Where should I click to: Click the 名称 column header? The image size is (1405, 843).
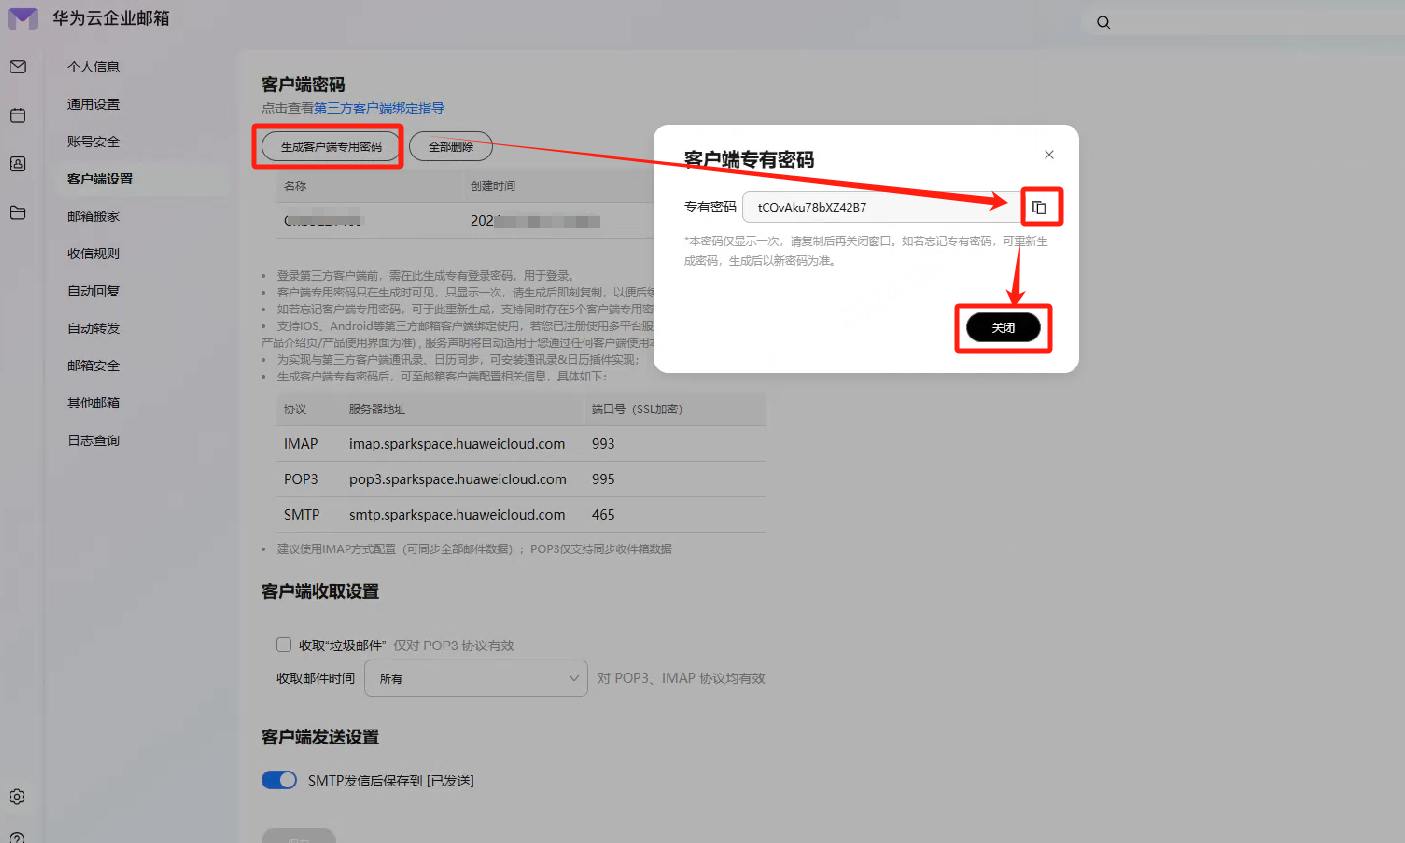point(295,186)
